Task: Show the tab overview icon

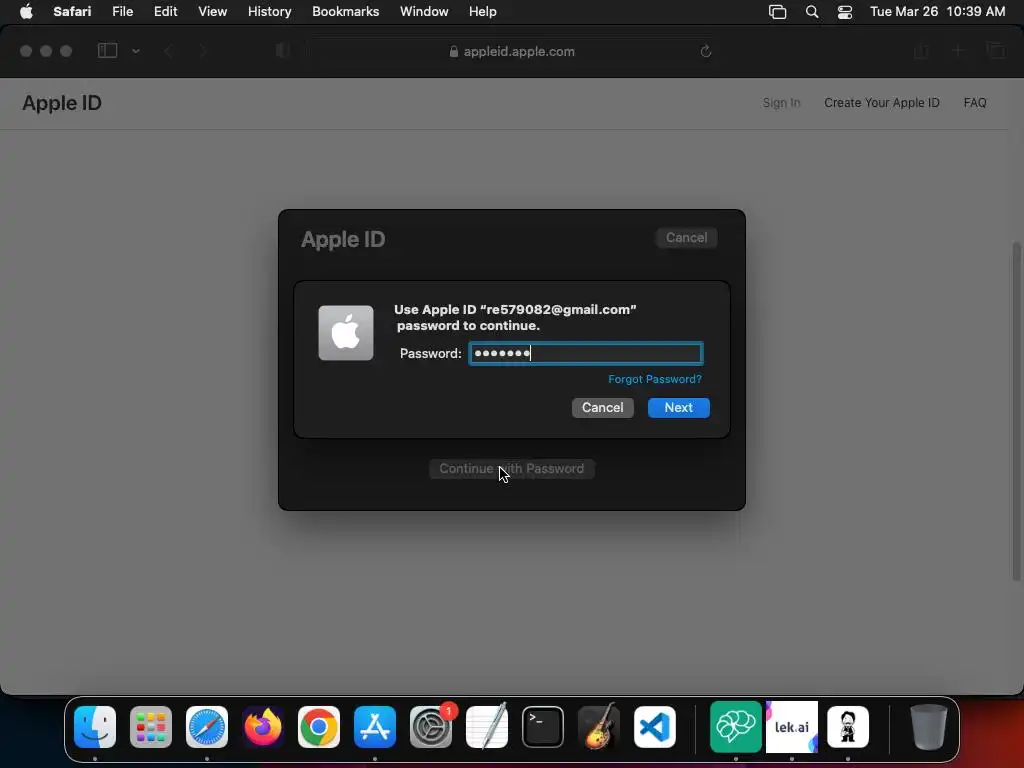Action: pos(995,51)
